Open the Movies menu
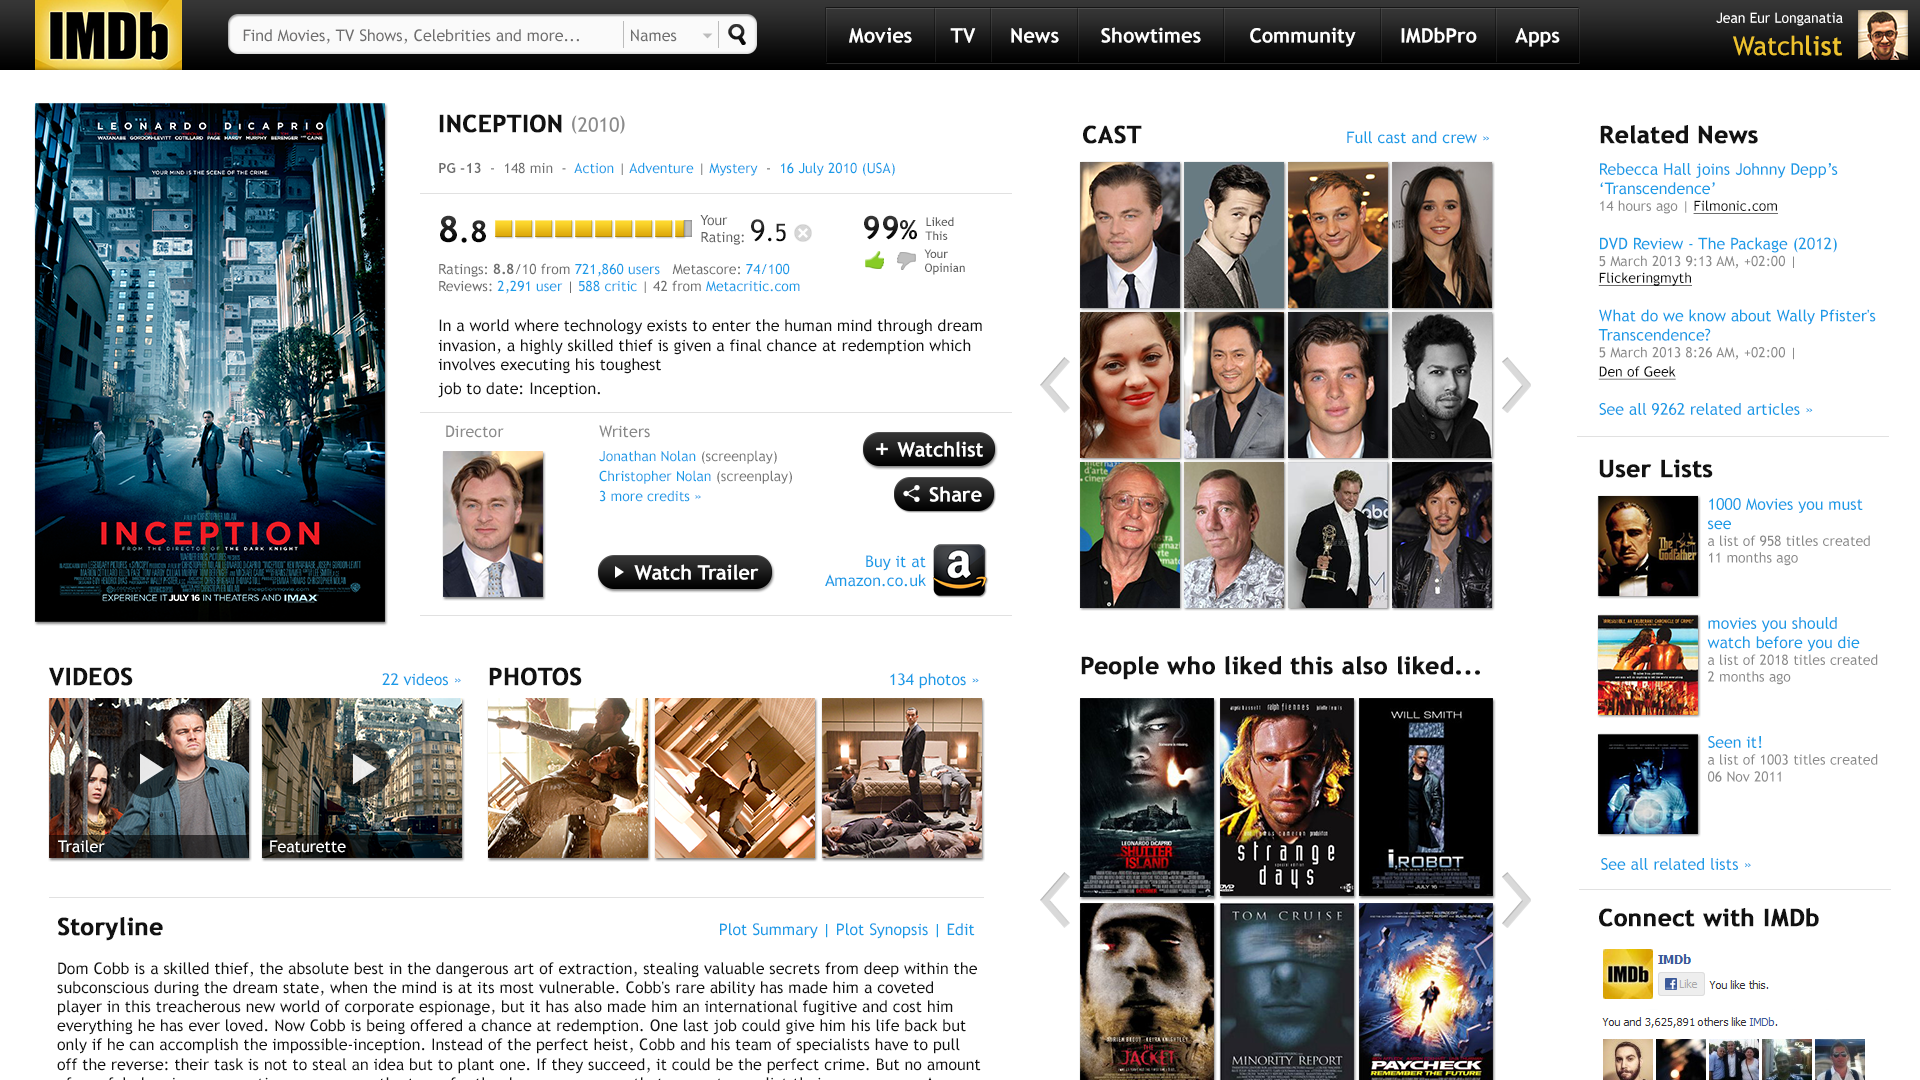Image resolution: width=1920 pixels, height=1080 pixels. point(880,36)
